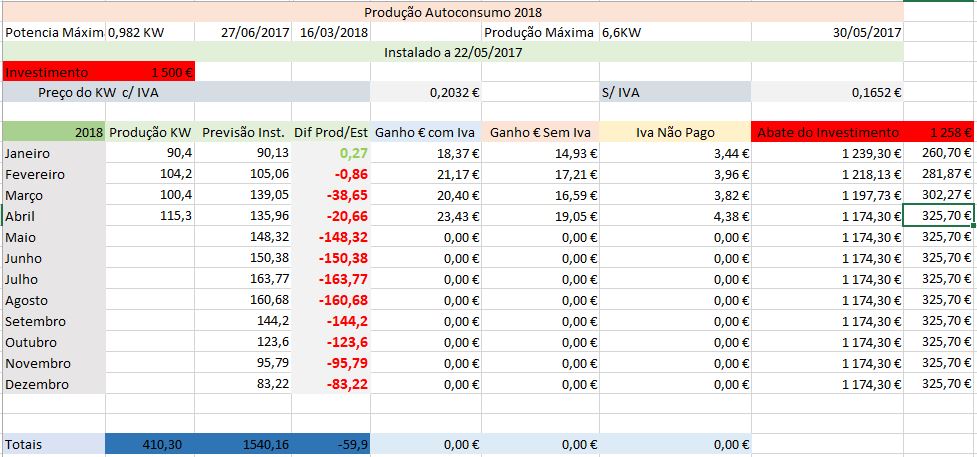
Task: Select February production value '104,2'
Action: tap(150, 174)
